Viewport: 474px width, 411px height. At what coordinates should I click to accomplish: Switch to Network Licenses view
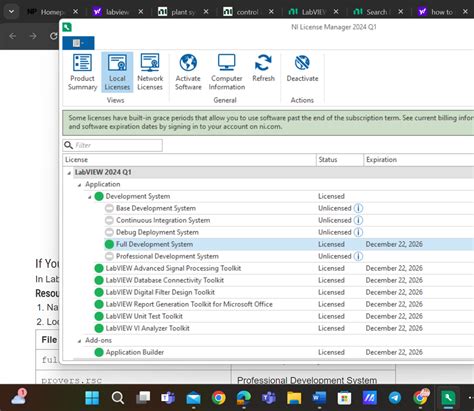pyautogui.click(x=150, y=72)
